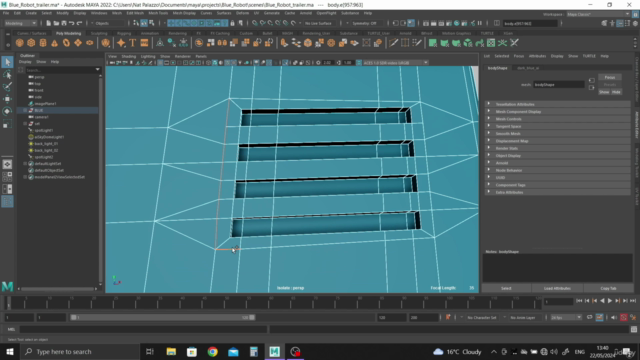This screenshot has width=640, height=360.
Task: Activate the Lasso select tool
Action: pos(7,74)
